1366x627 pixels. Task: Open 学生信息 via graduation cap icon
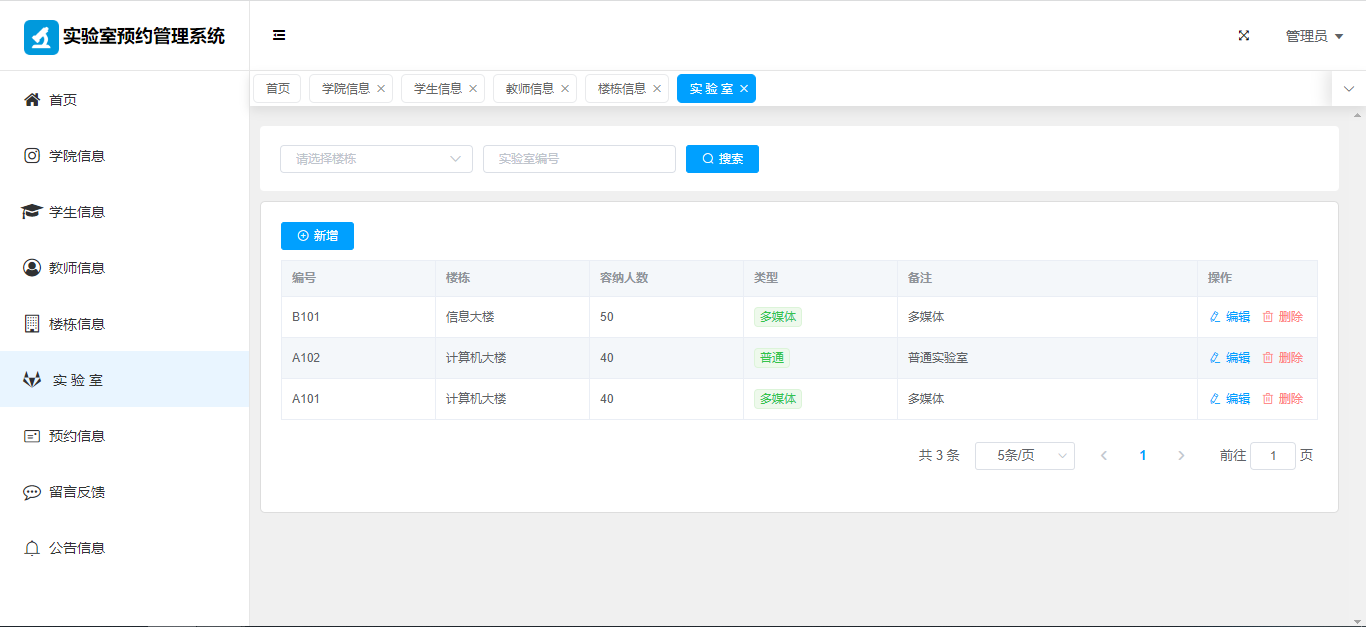(32, 212)
